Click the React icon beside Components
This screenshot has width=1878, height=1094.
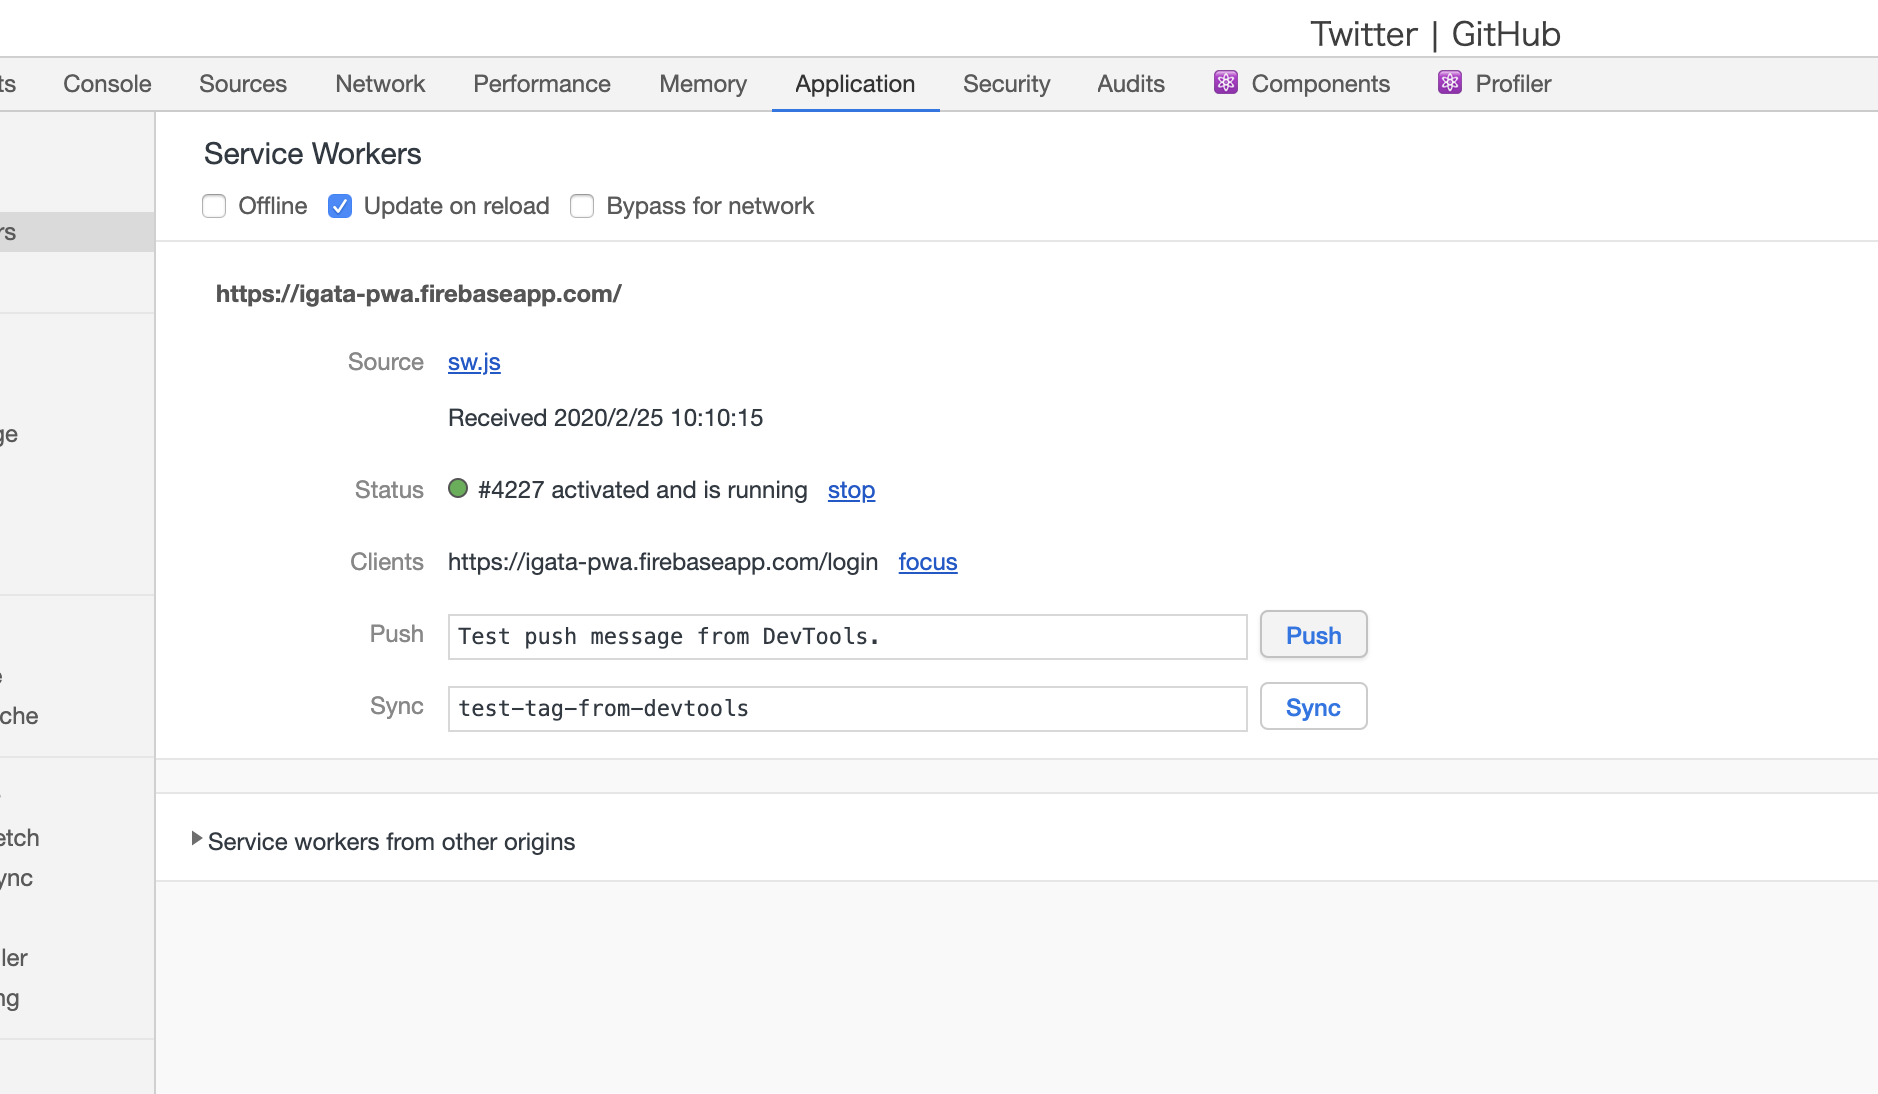1226,83
